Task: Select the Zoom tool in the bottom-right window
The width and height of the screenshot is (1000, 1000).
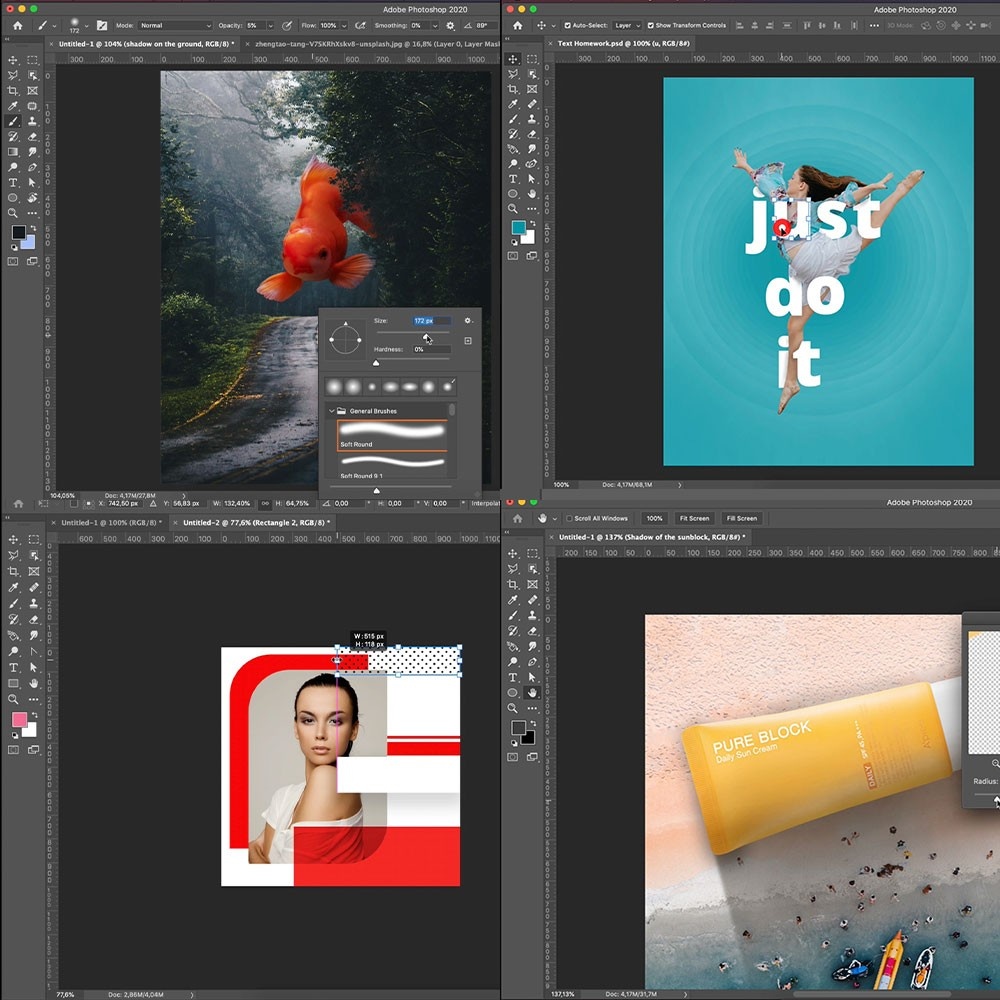Action: pyautogui.click(x=513, y=708)
